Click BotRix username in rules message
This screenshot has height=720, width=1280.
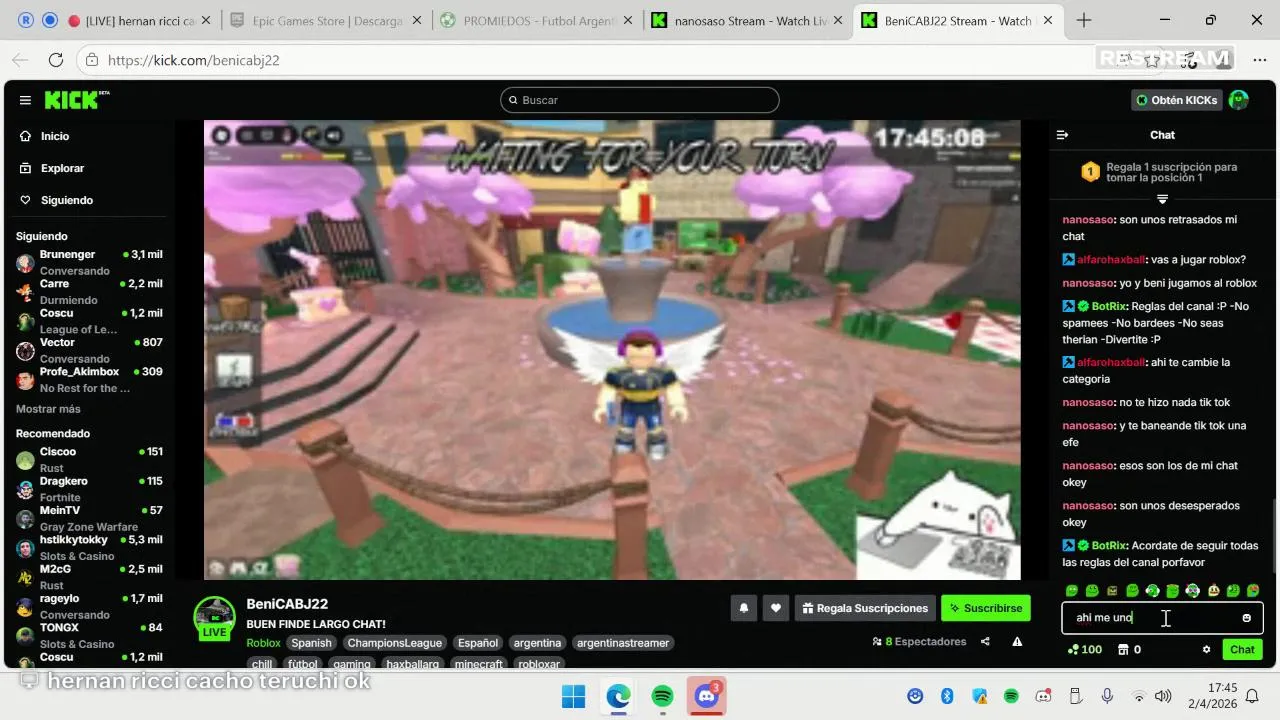click(1109, 306)
